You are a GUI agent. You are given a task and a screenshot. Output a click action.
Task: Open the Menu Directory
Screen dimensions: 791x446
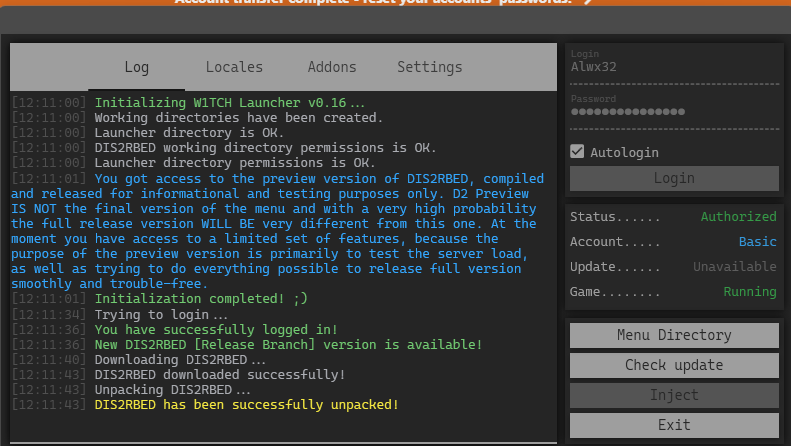point(674,335)
